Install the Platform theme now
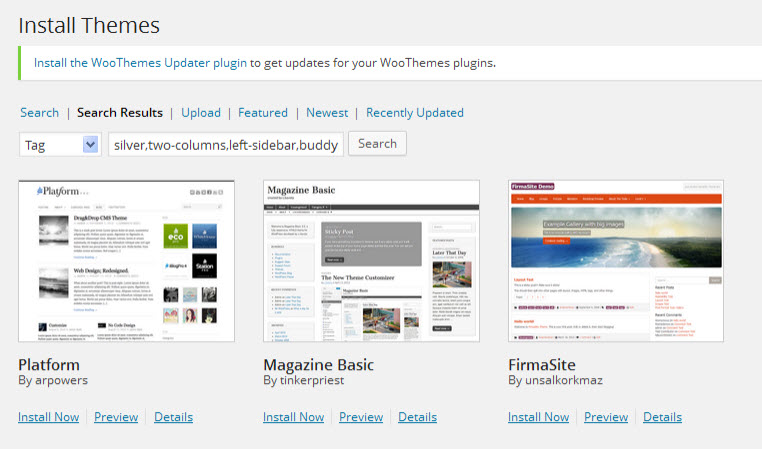The image size is (762, 449). coord(49,417)
